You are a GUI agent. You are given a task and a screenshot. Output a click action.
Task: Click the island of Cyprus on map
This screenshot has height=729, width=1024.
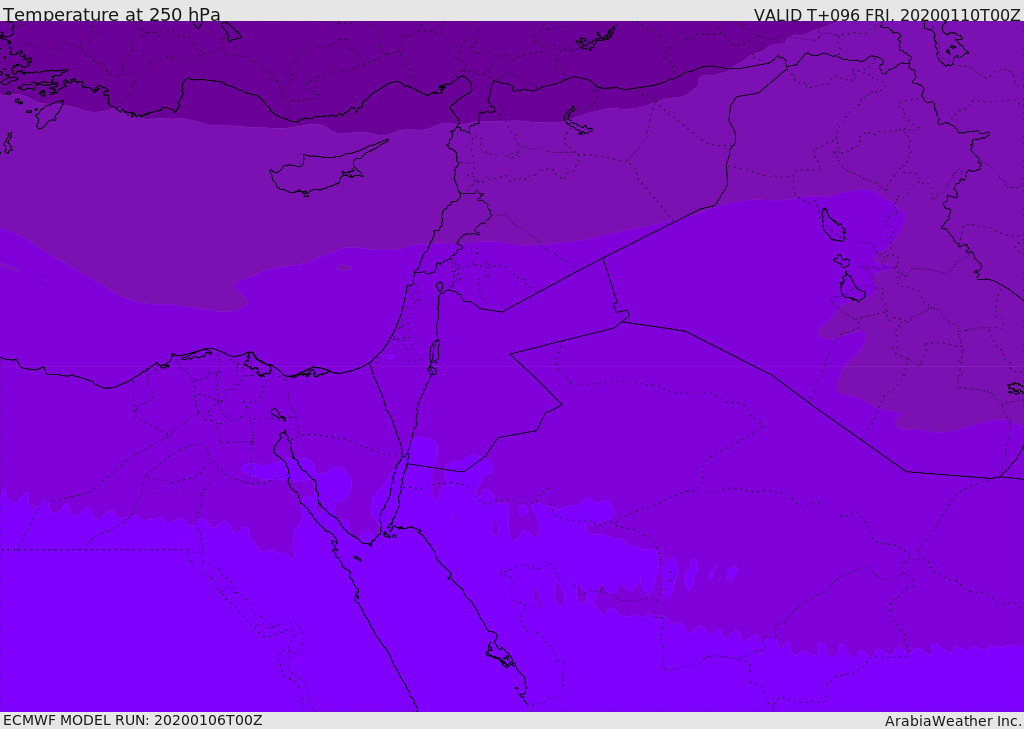click(327, 170)
